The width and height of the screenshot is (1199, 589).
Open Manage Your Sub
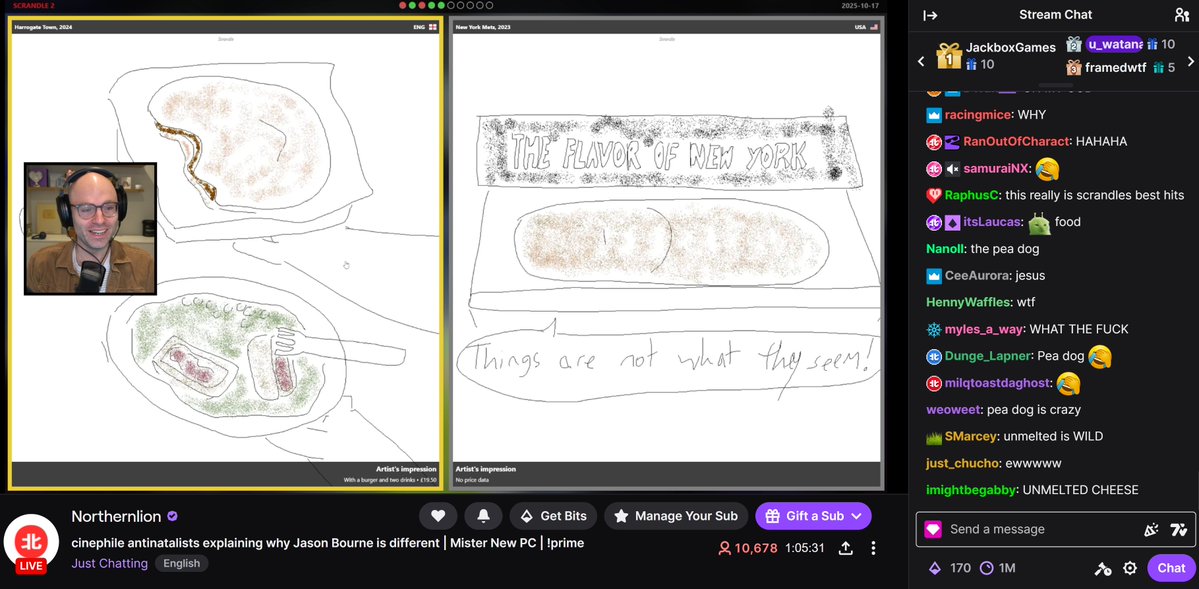(x=676, y=516)
